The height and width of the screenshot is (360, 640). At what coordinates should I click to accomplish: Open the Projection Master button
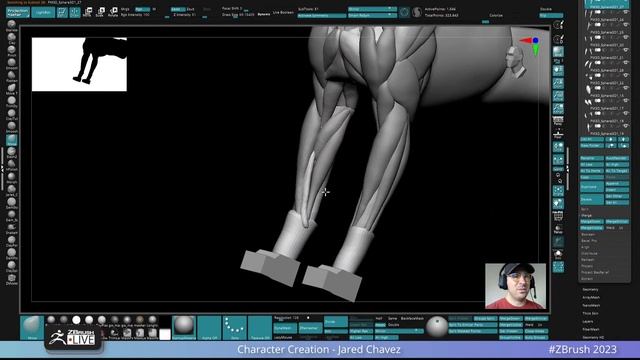(18, 12)
